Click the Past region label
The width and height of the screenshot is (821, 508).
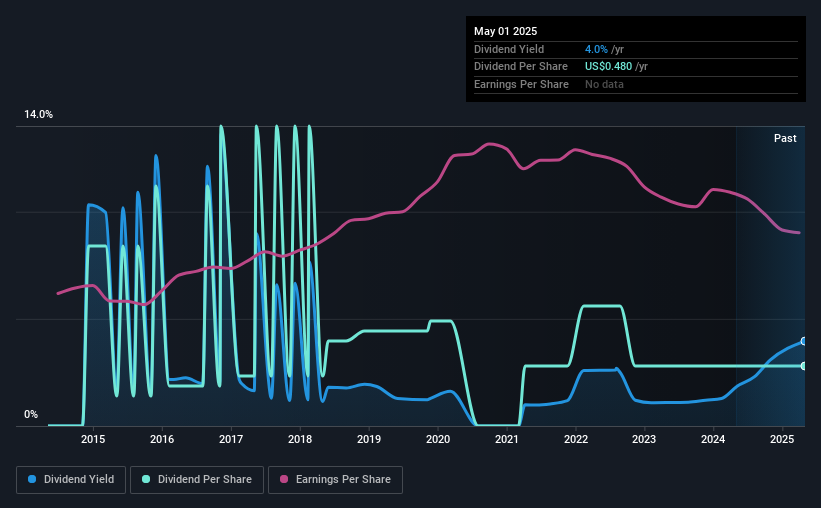pyautogui.click(x=785, y=138)
